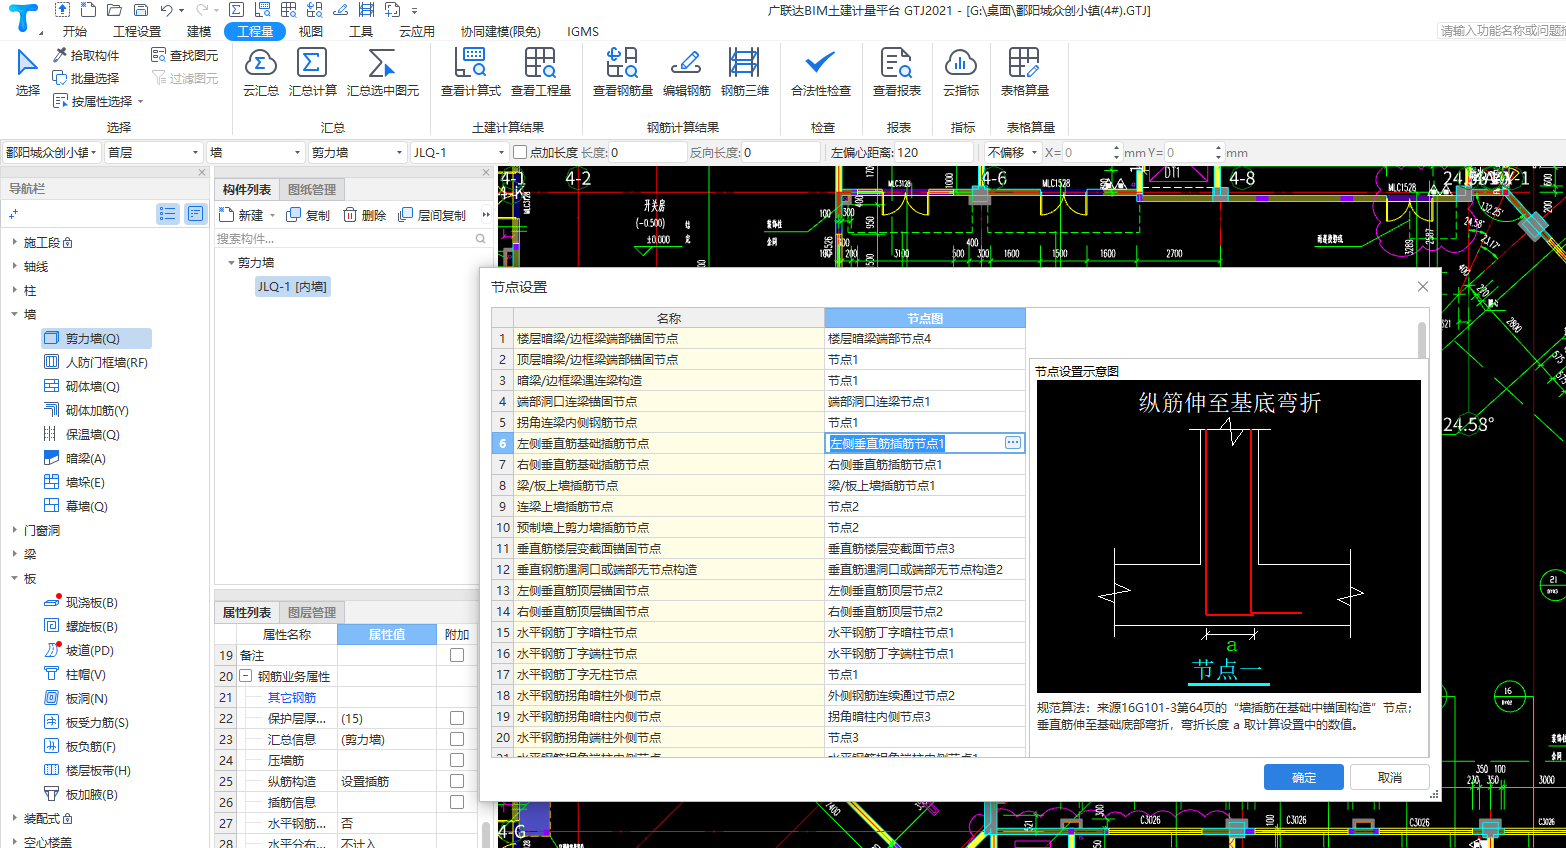Collapse 钢筋业务属性 property group
Image resolution: width=1566 pixels, height=848 pixels.
pyautogui.click(x=246, y=676)
